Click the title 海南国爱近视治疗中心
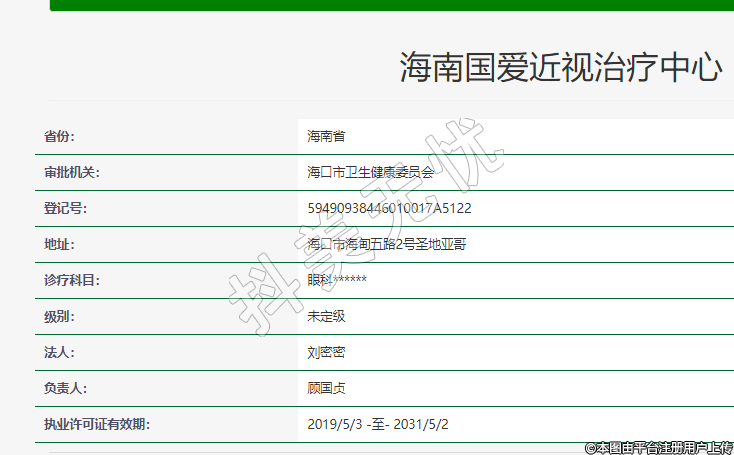The image size is (734, 455). point(560,67)
